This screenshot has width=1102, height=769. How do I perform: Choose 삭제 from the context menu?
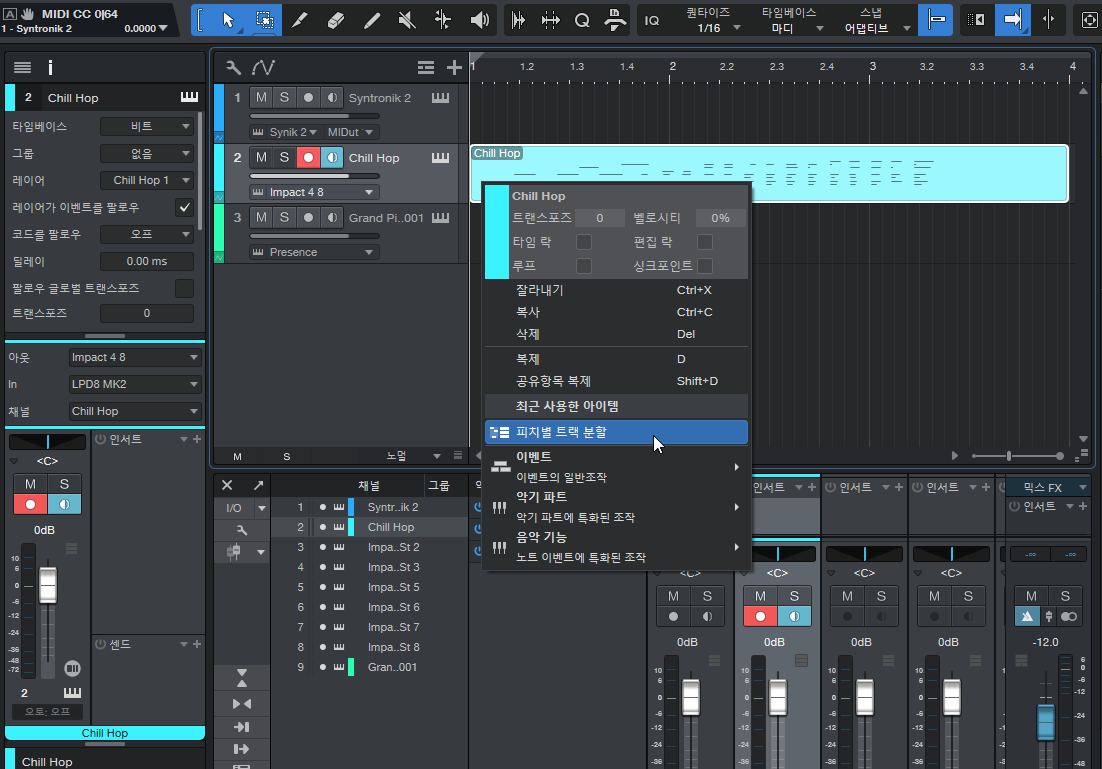click(x=616, y=334)
